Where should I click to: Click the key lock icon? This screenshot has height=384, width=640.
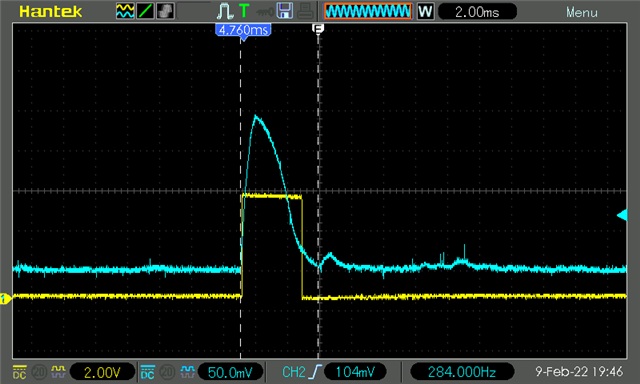(265, 12)
